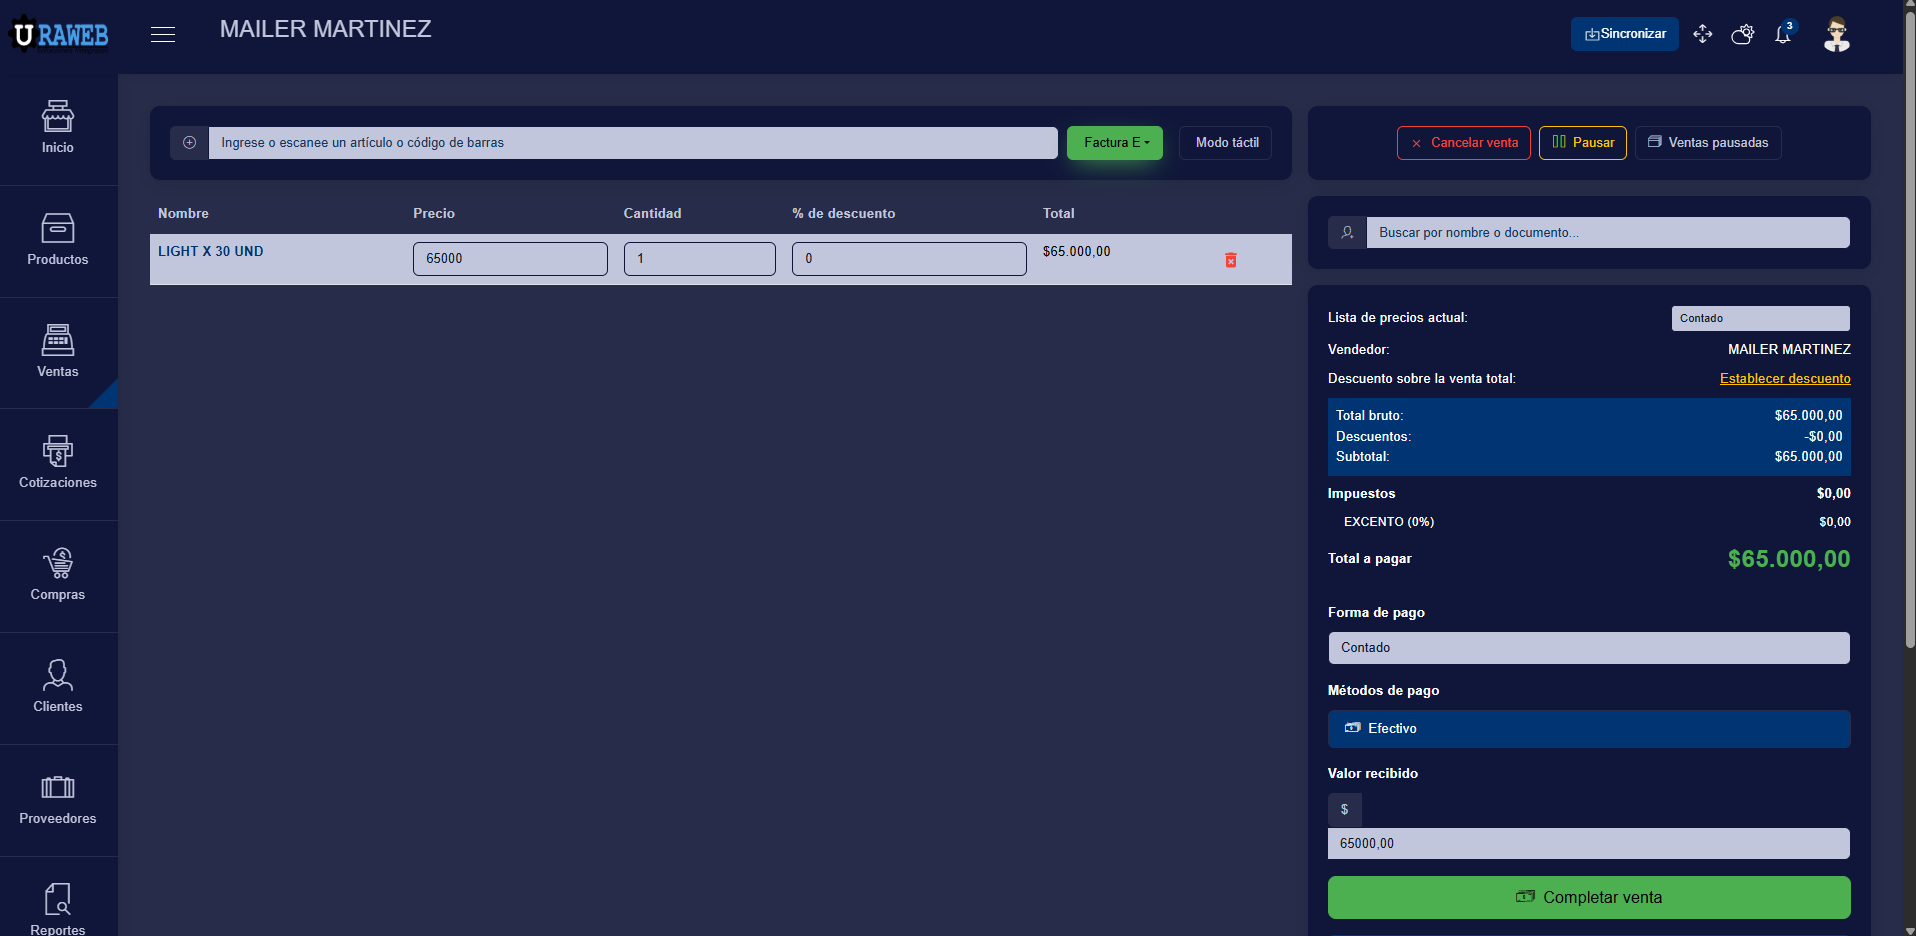The width and height of the screenshot is (1916, 936).
Task: Go to Productos in the sidebar
Action: pos(58,240)
